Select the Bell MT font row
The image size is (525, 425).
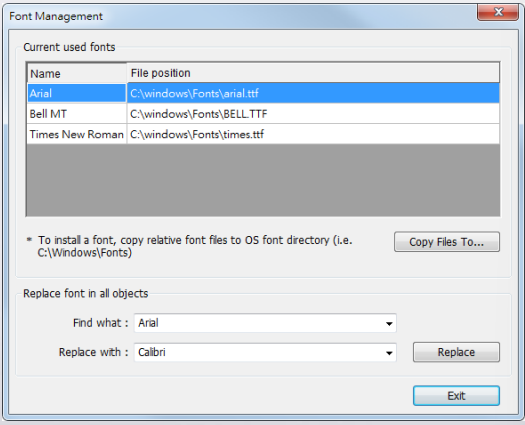coord(264,114)
